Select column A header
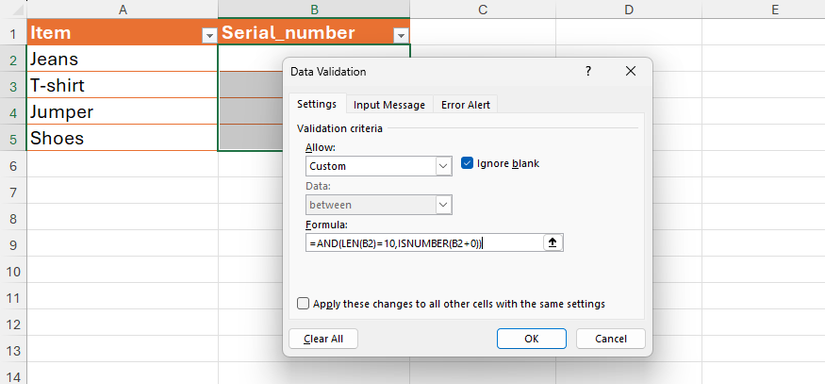The width and height of the screenshot is (825, 384). (122, 9)
